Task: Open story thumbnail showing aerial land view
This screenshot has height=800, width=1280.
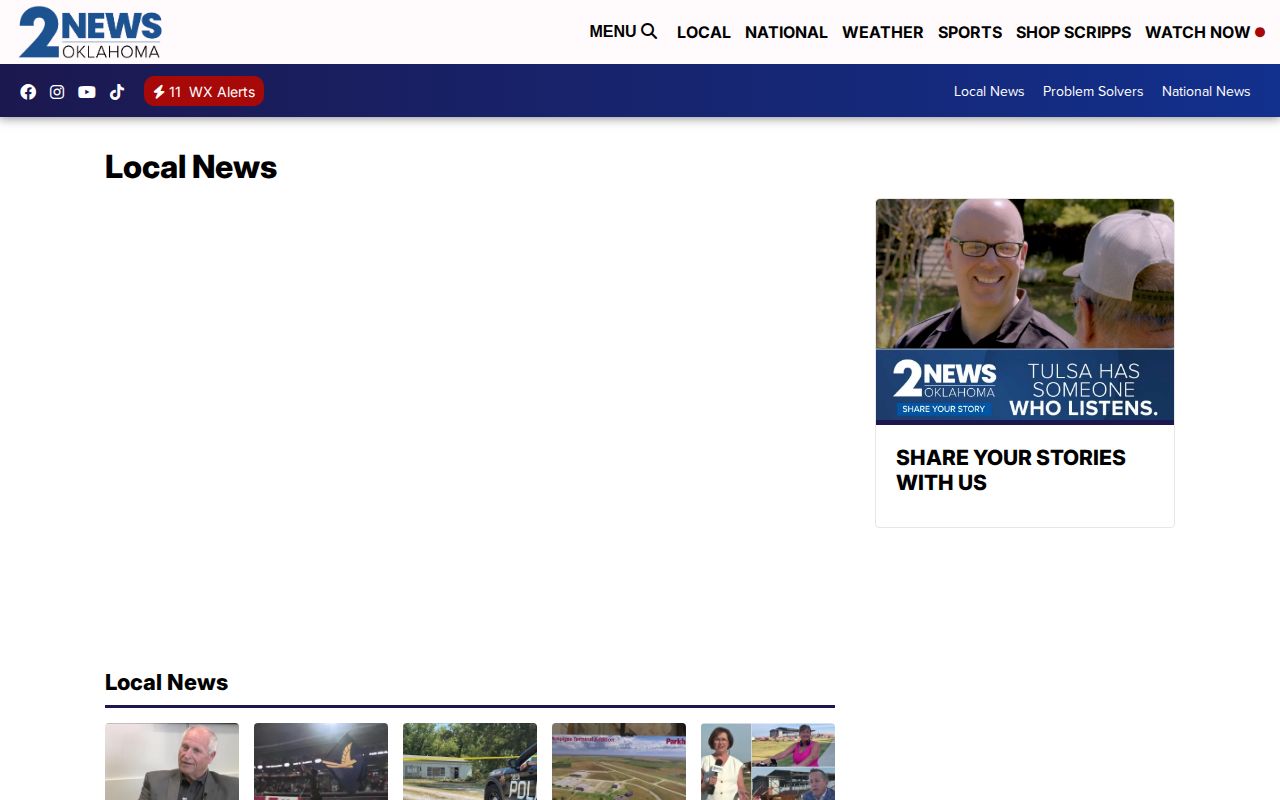Action: 619,762
